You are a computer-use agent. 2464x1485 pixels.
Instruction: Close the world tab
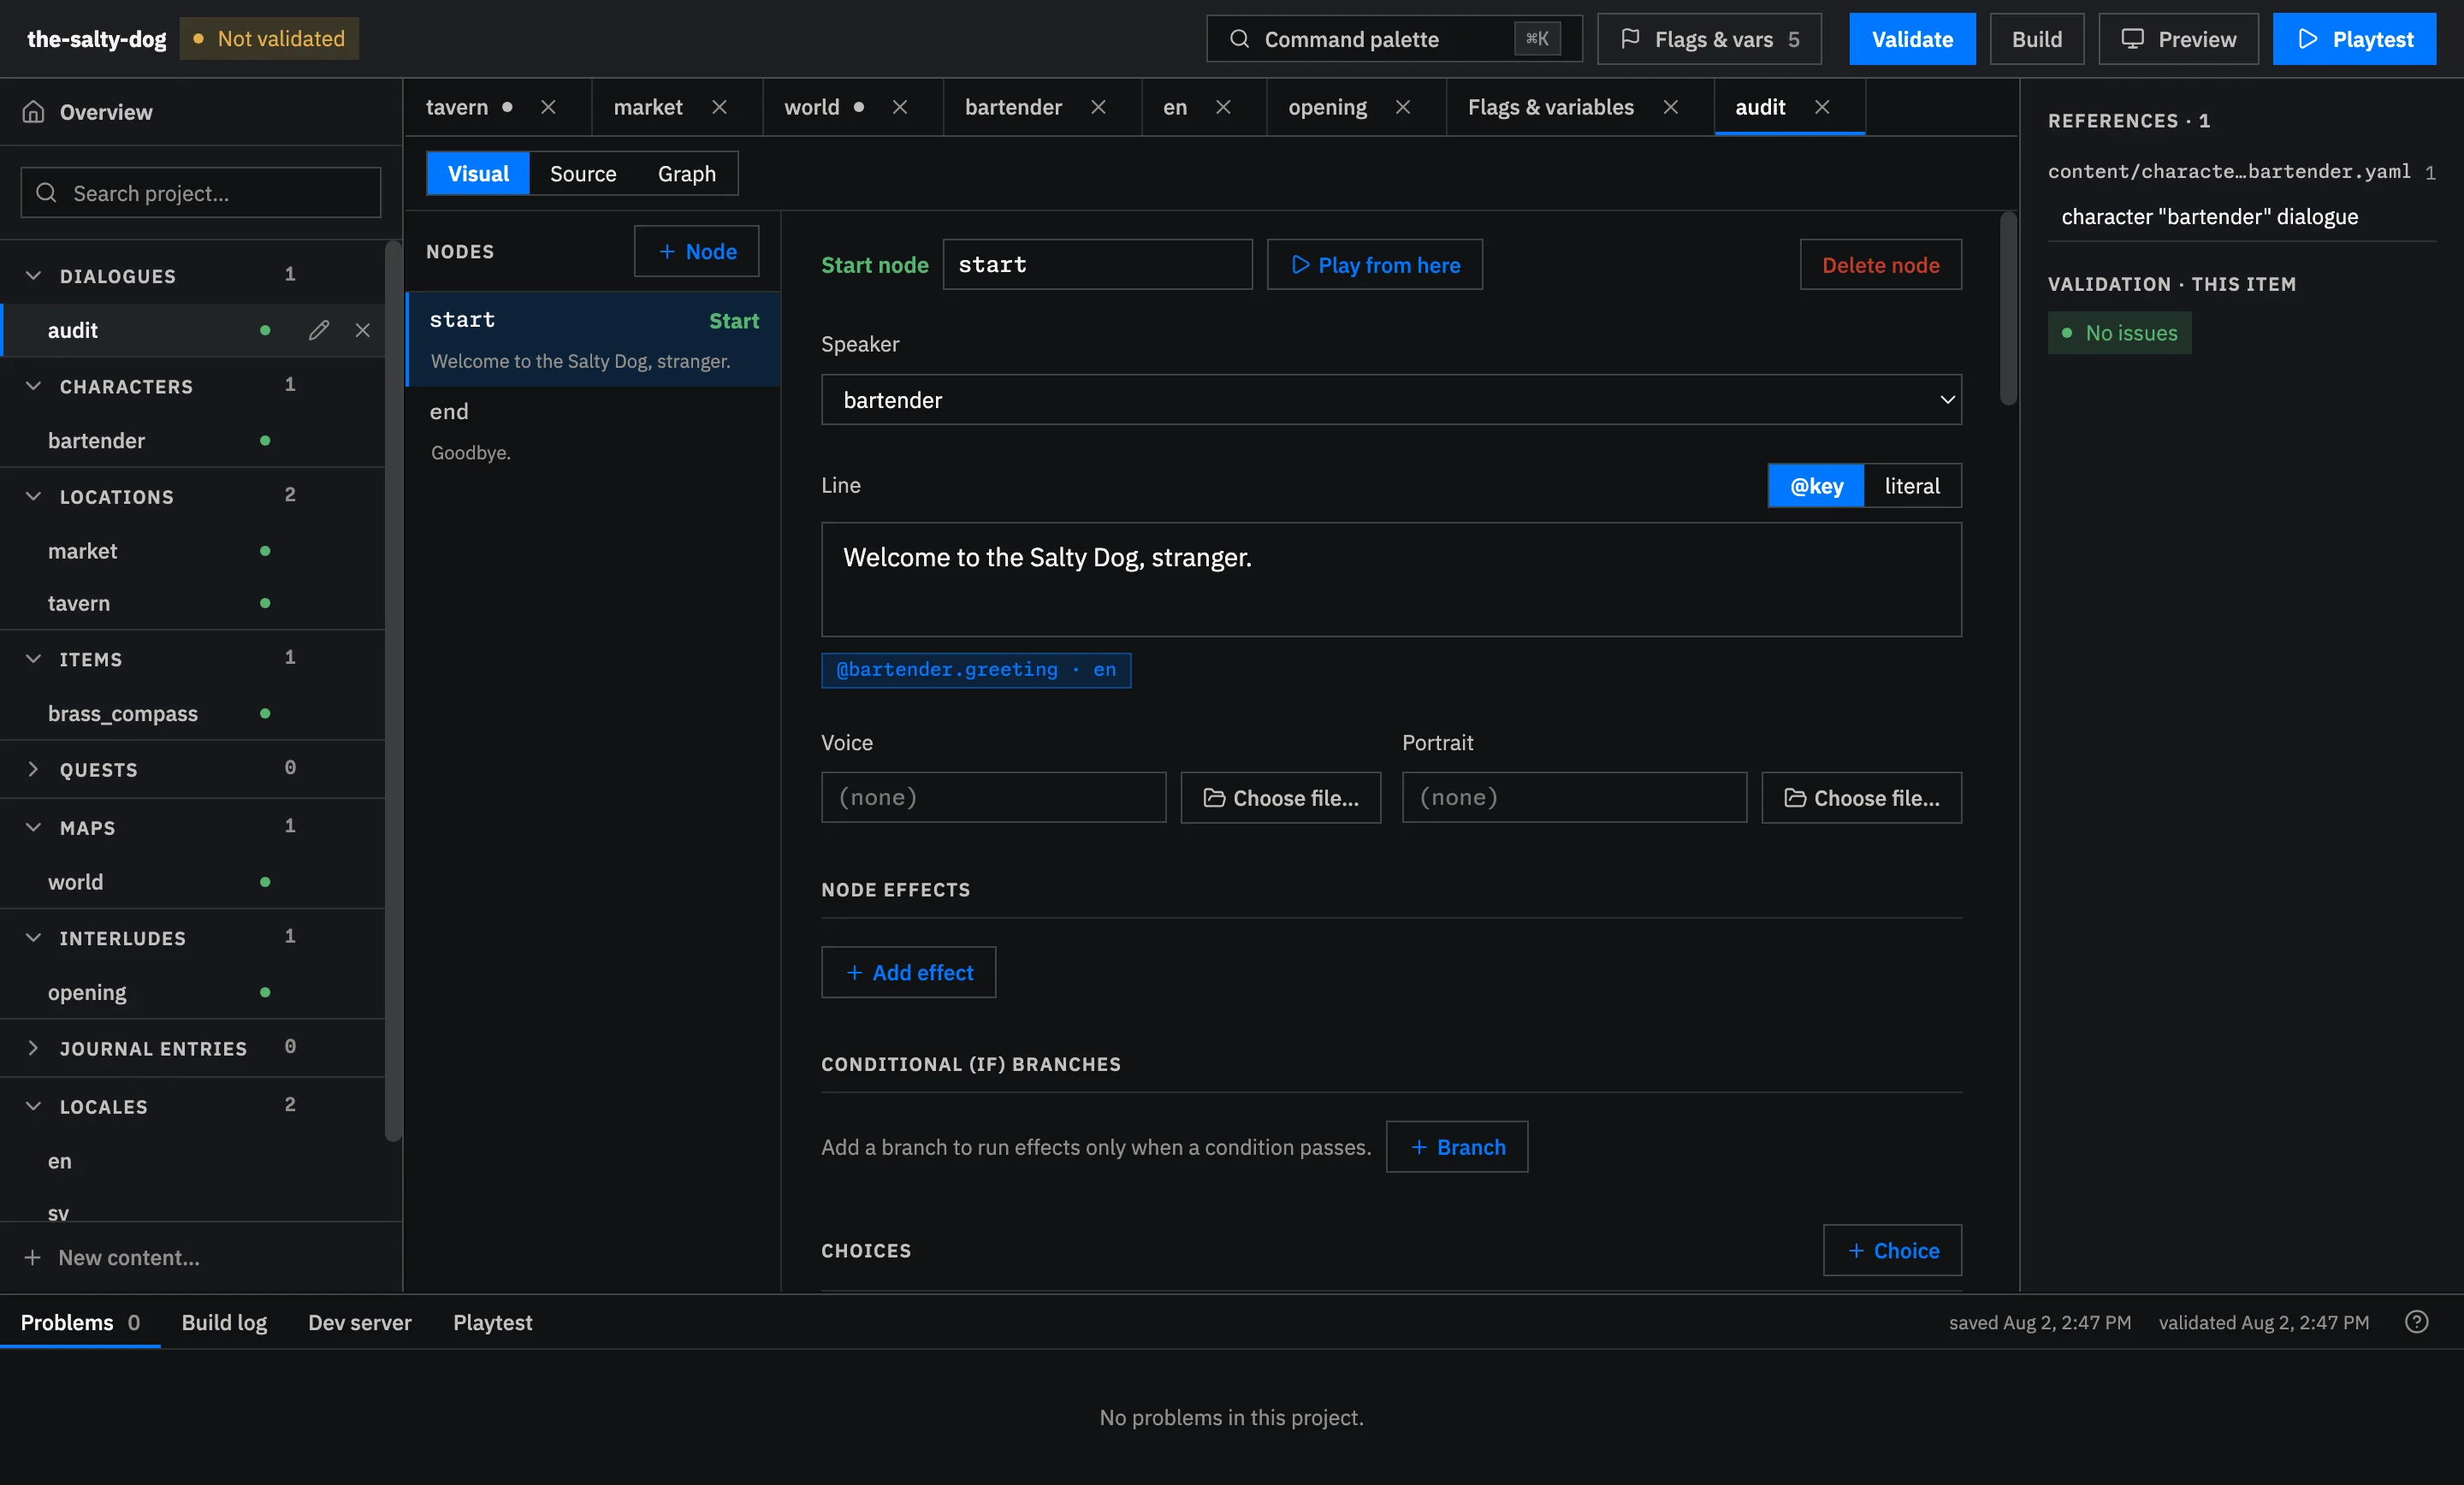(x=900, y=107)
